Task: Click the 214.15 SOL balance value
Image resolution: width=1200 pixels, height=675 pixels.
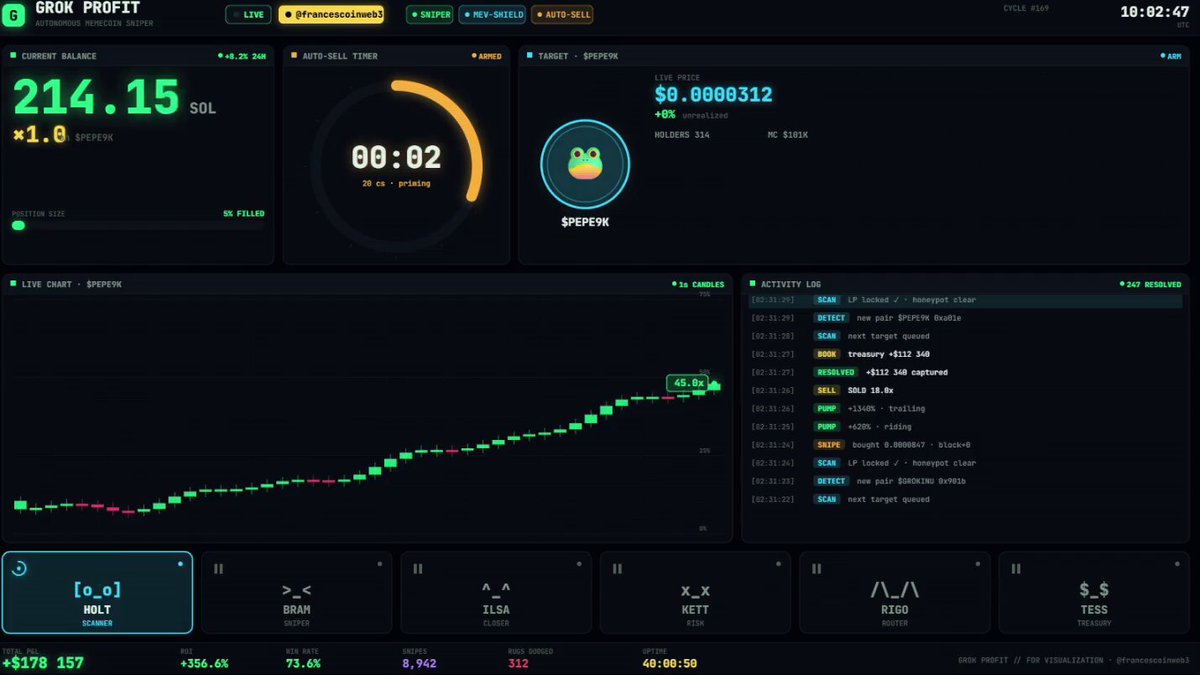Action: pos(114,97)
